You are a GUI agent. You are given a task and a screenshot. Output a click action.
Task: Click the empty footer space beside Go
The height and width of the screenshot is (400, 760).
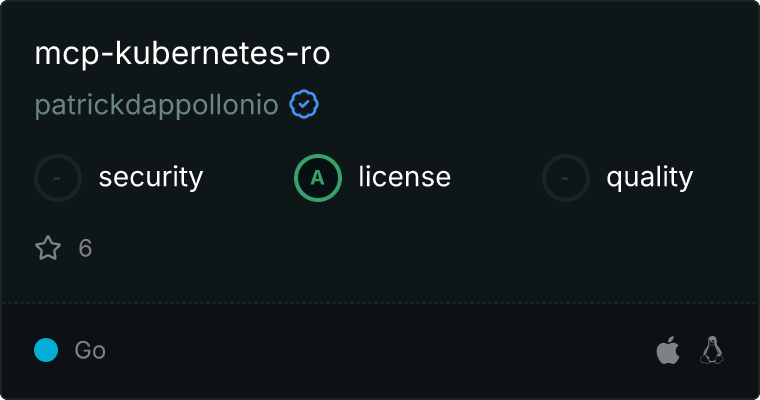coord(380,350)
